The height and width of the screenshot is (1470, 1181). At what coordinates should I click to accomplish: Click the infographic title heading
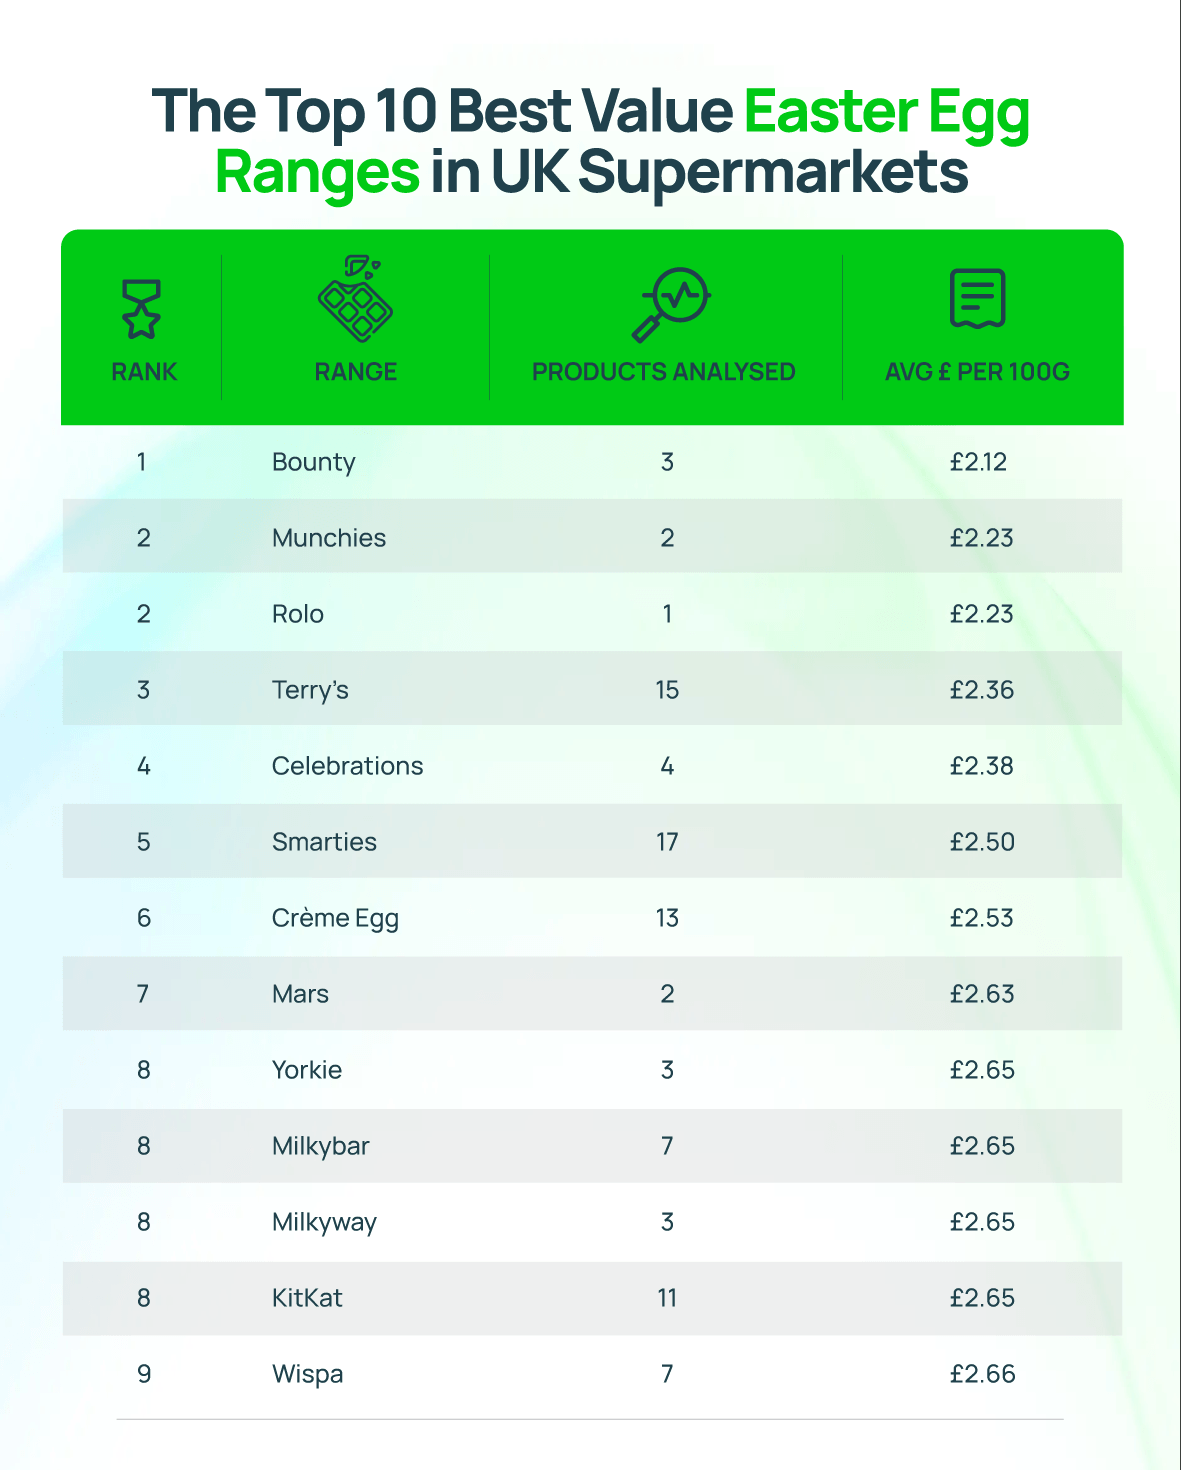591,140
